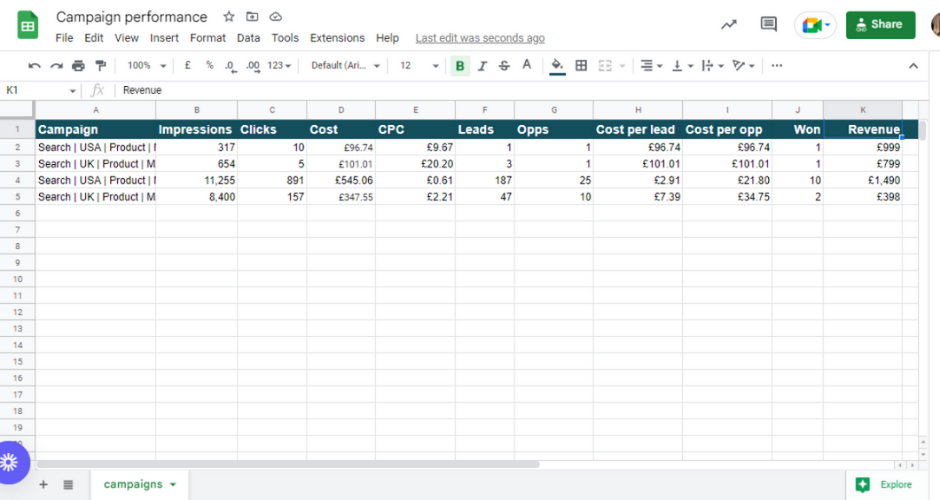Open the comment history

[x=769, y=25]
